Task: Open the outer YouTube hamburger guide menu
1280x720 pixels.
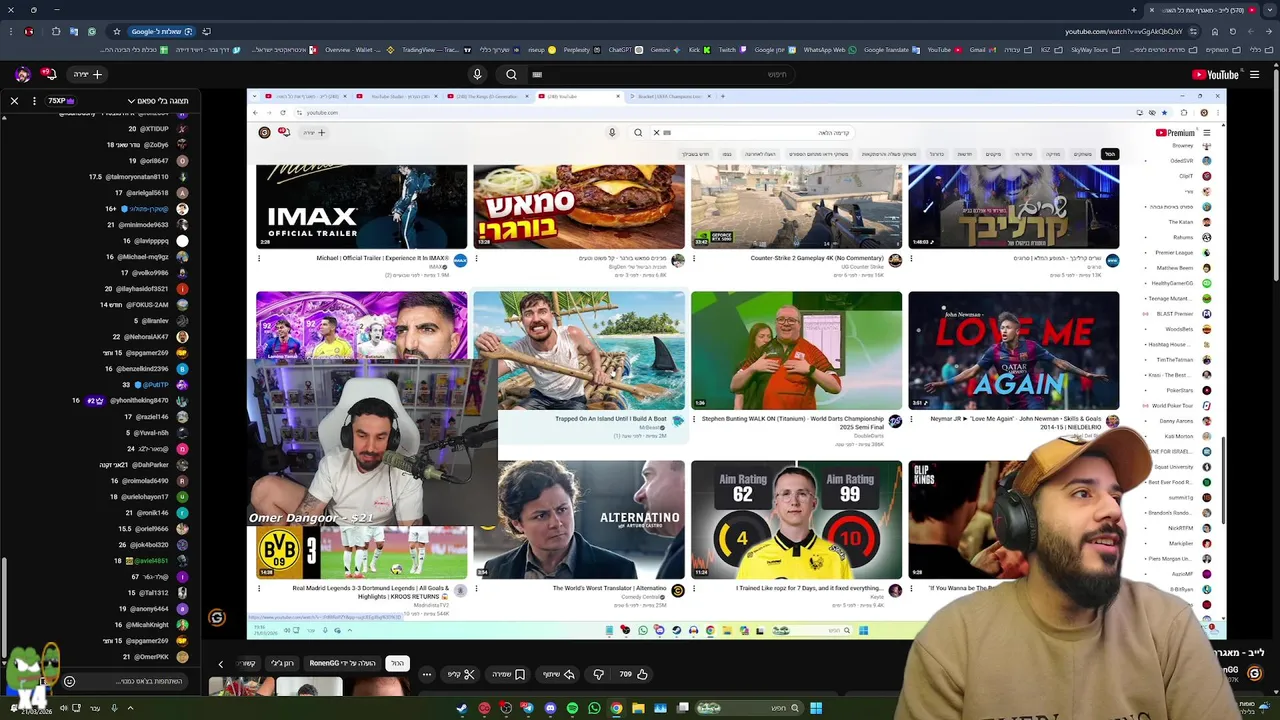Action: pyautogui.click(x=1254, y=74)
